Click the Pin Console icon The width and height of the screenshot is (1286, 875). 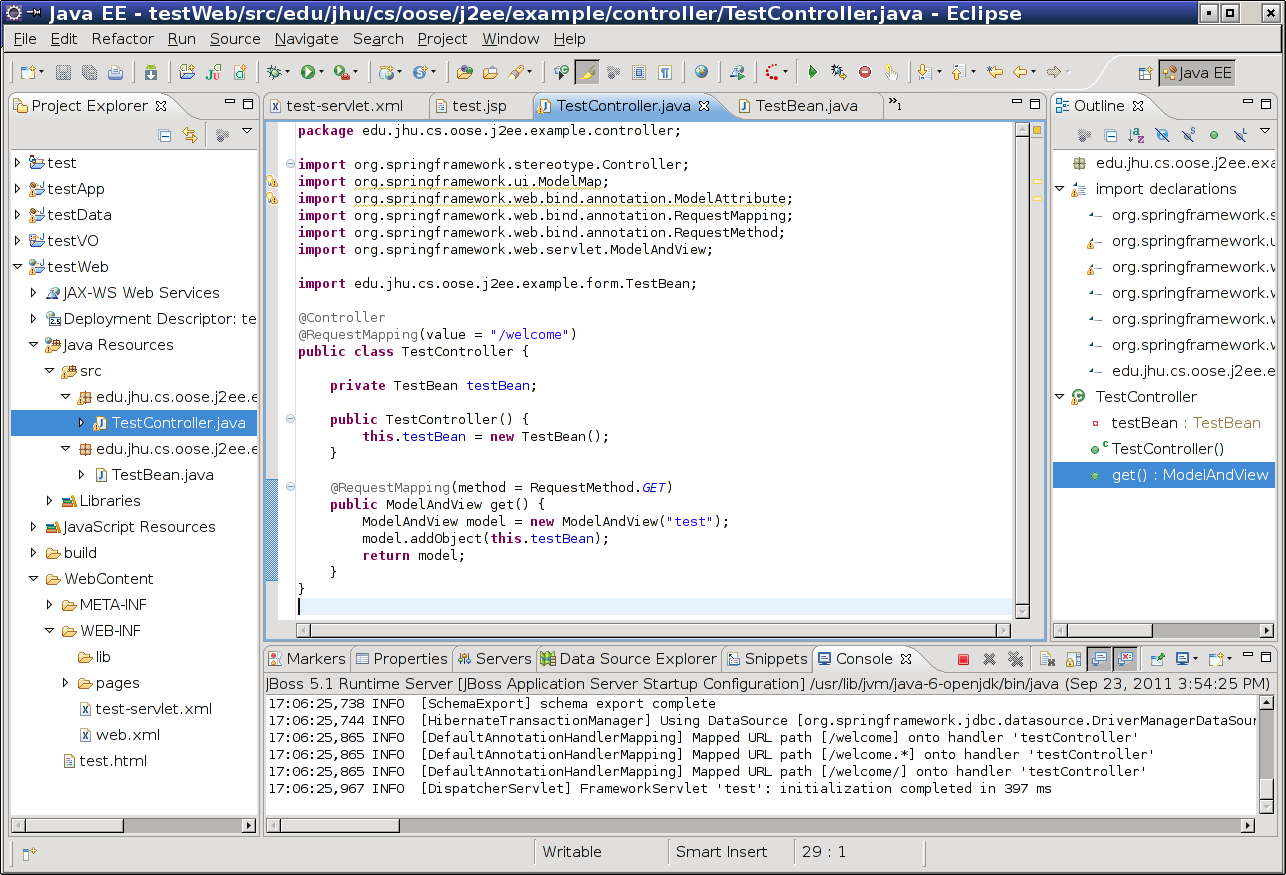(1158, 659)
